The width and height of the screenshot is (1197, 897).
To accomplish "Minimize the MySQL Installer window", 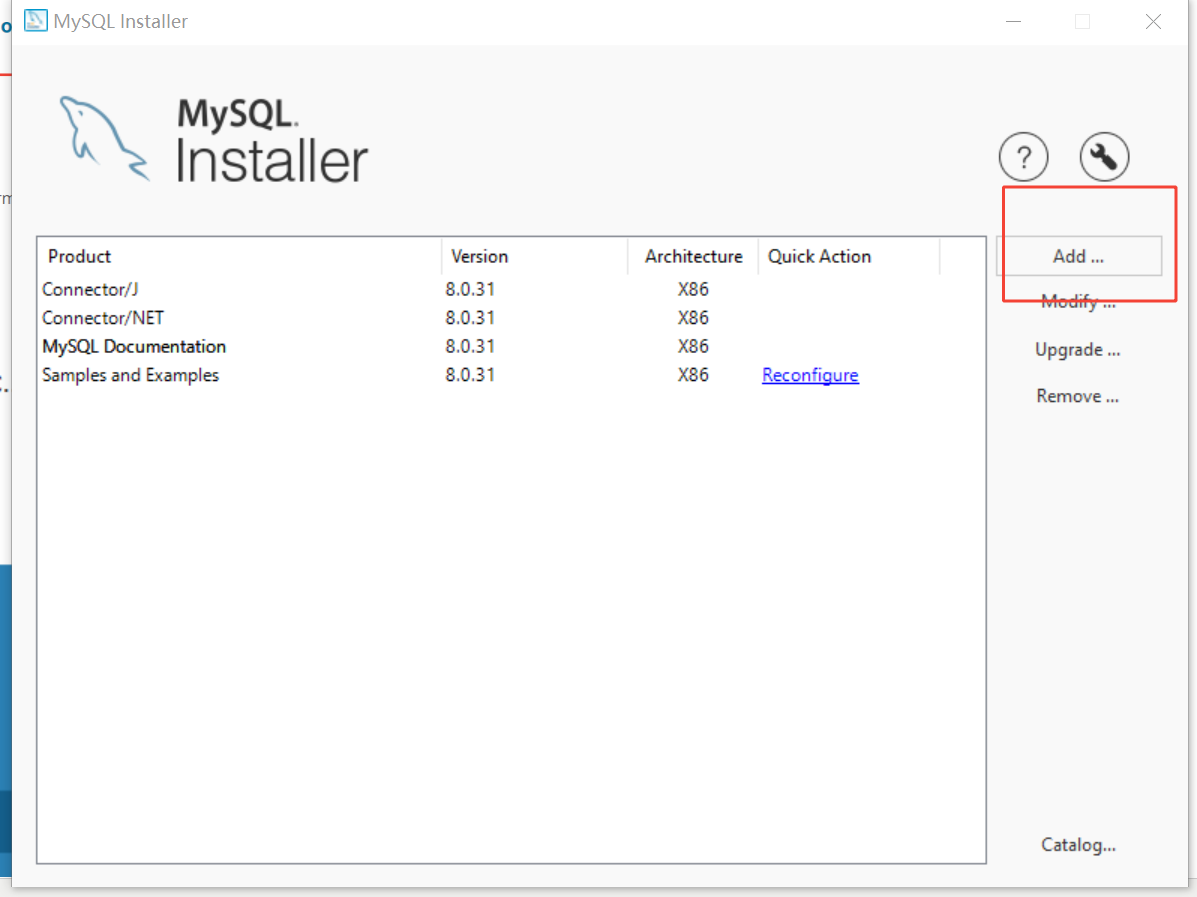I will [x=1013, y=21].
